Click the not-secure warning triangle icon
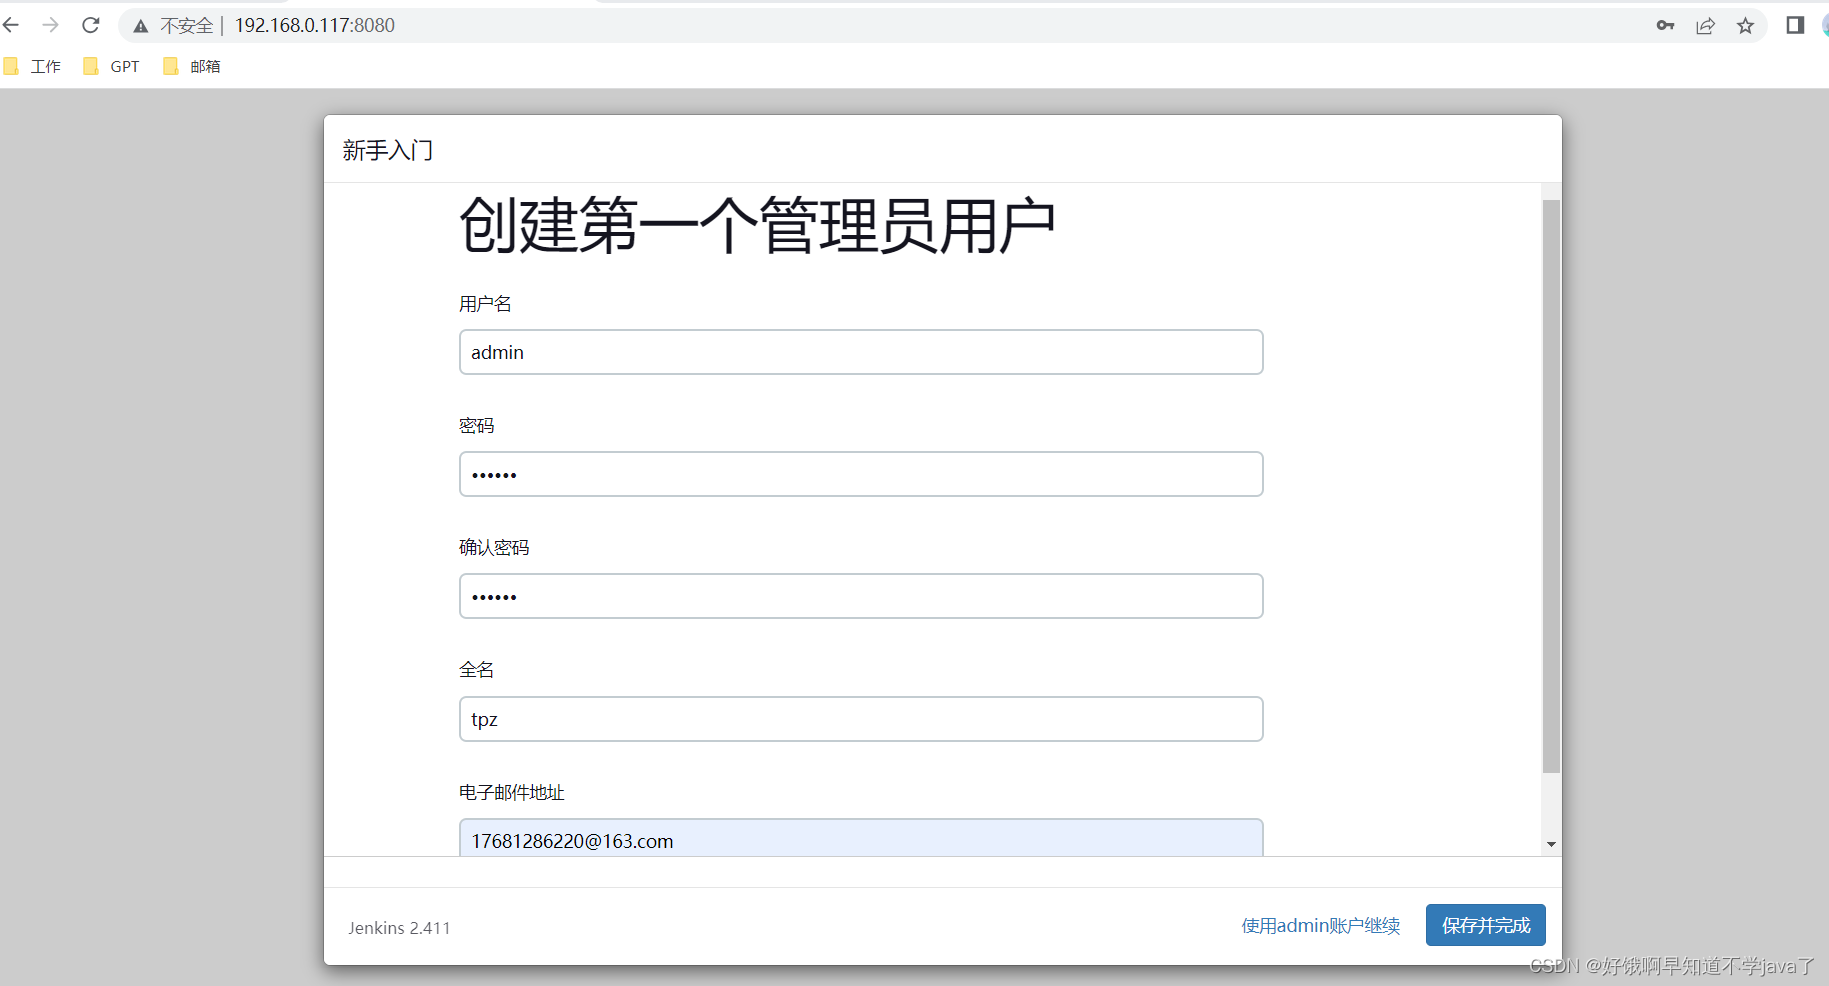This screenshot has height=986, width=1829. pos(141,26)
